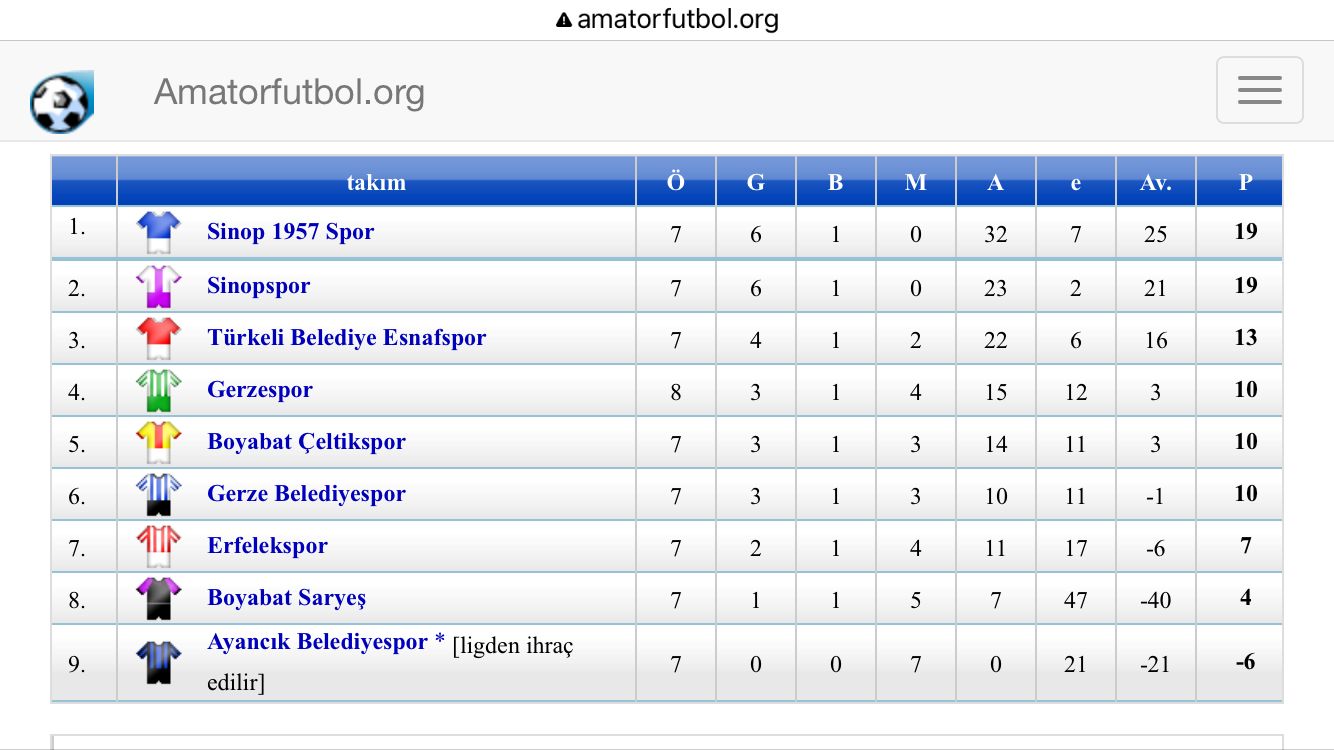Open the Erfelekspor team link
This screenshot has height=750, width=1334.
(267, 546)
